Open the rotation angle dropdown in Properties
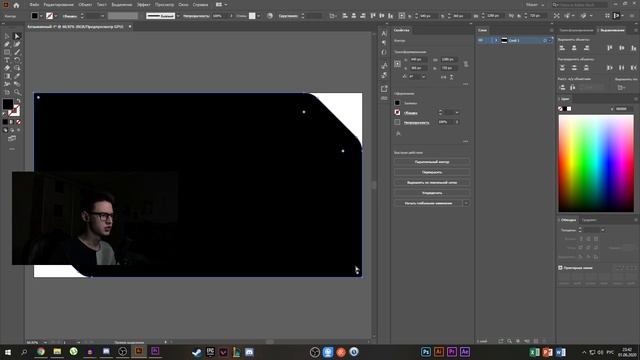 tap(424, 77)
